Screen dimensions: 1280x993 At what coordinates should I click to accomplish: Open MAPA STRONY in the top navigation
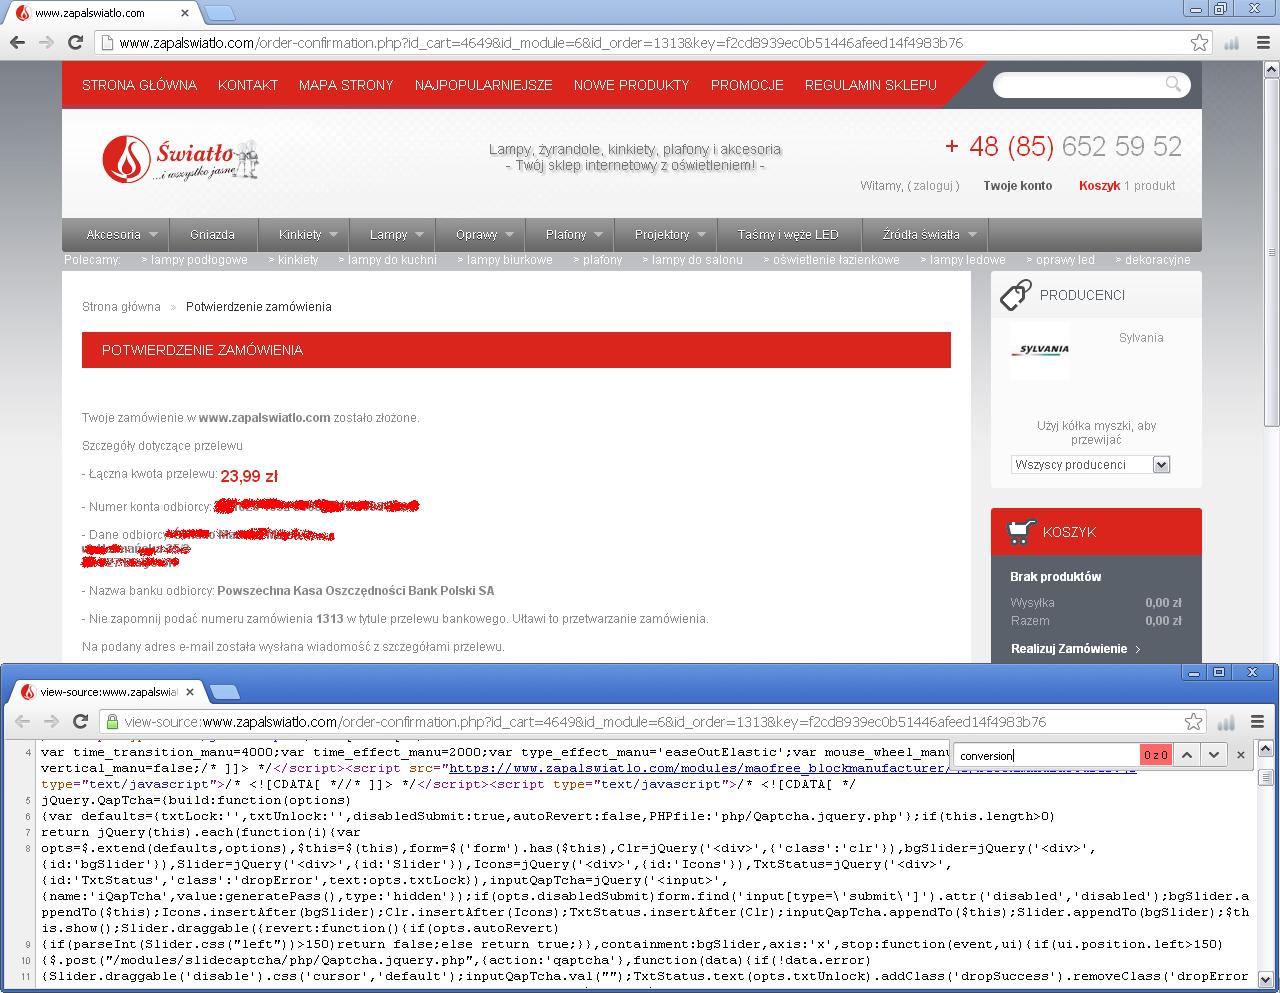pyautogui.click(x=346, y=85)
